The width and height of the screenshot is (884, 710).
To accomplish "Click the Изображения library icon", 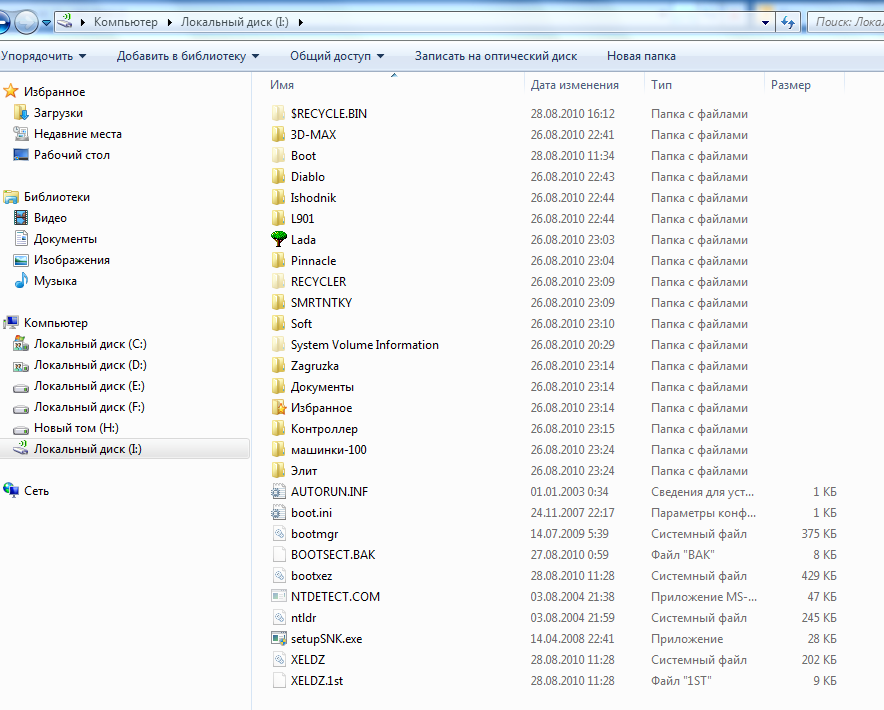I will [21, 260].
